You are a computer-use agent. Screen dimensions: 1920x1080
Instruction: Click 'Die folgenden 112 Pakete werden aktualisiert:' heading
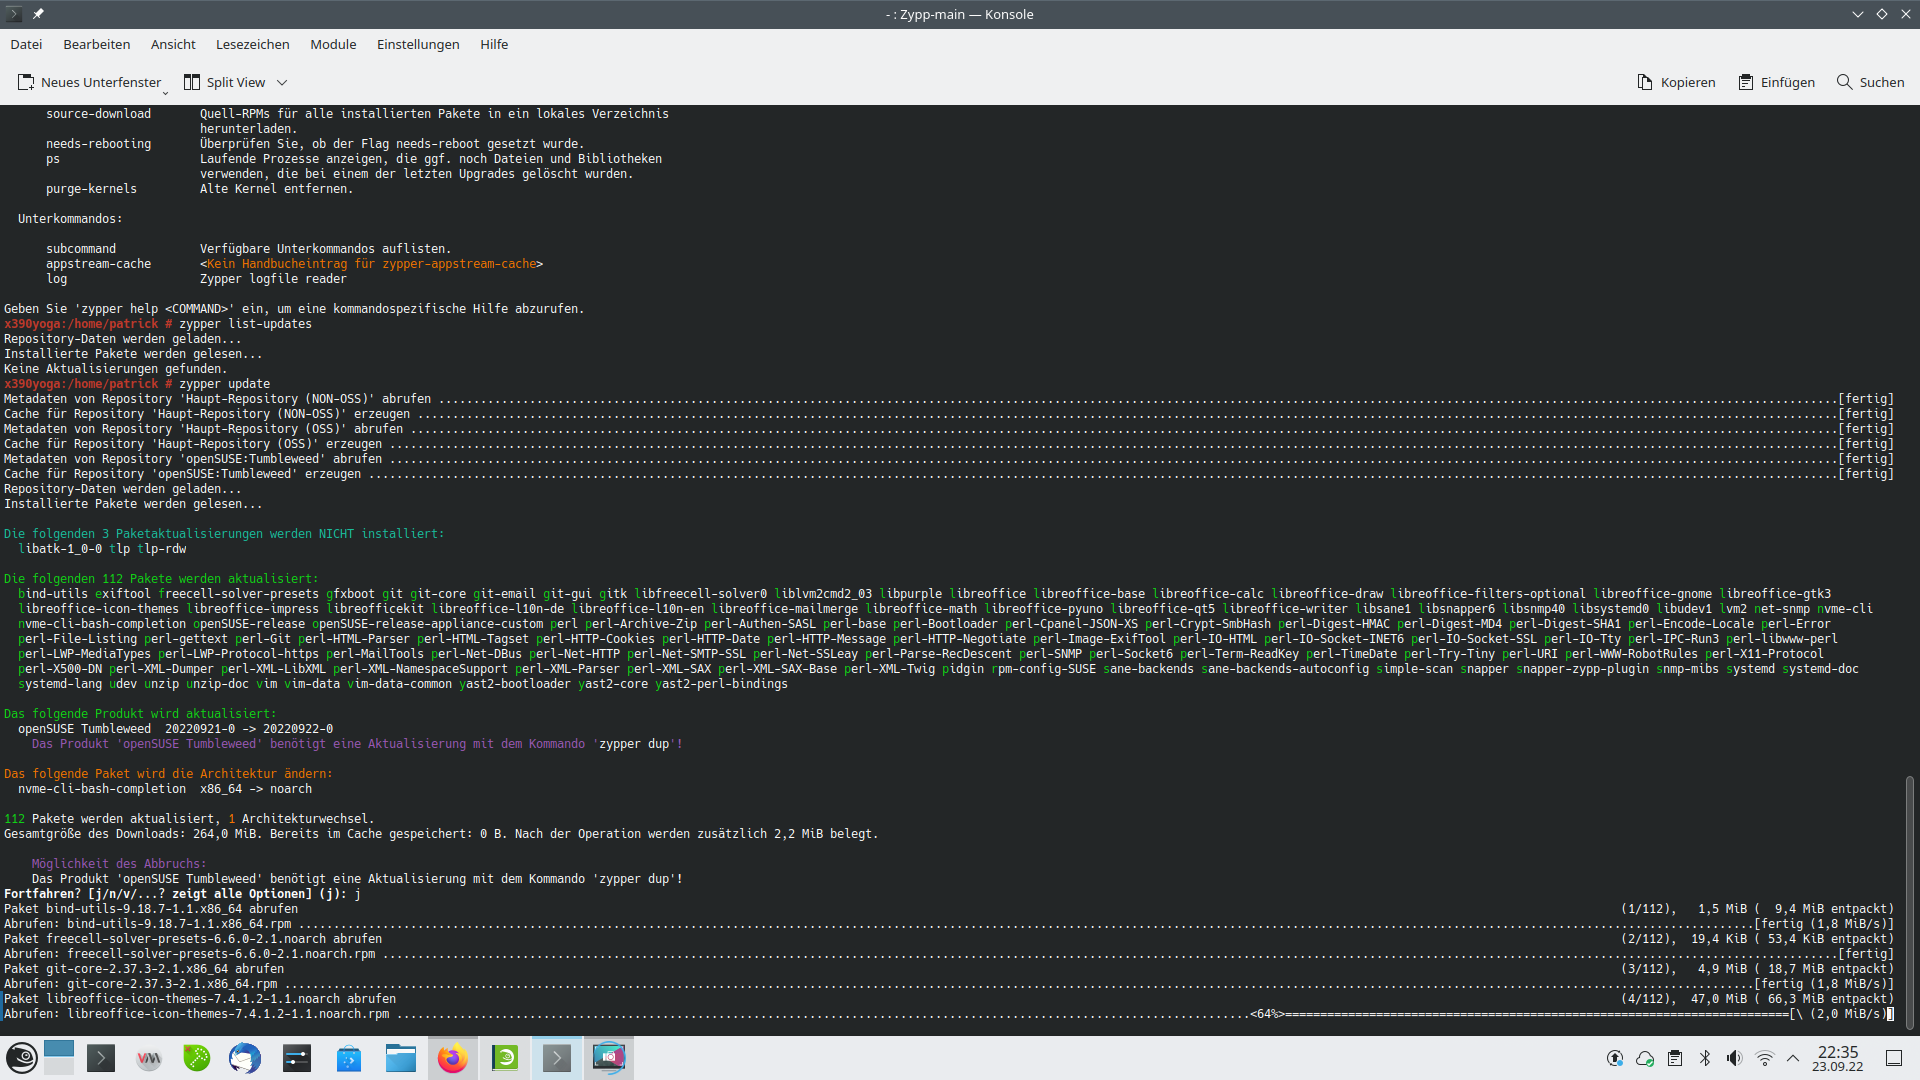pos(161,579)
